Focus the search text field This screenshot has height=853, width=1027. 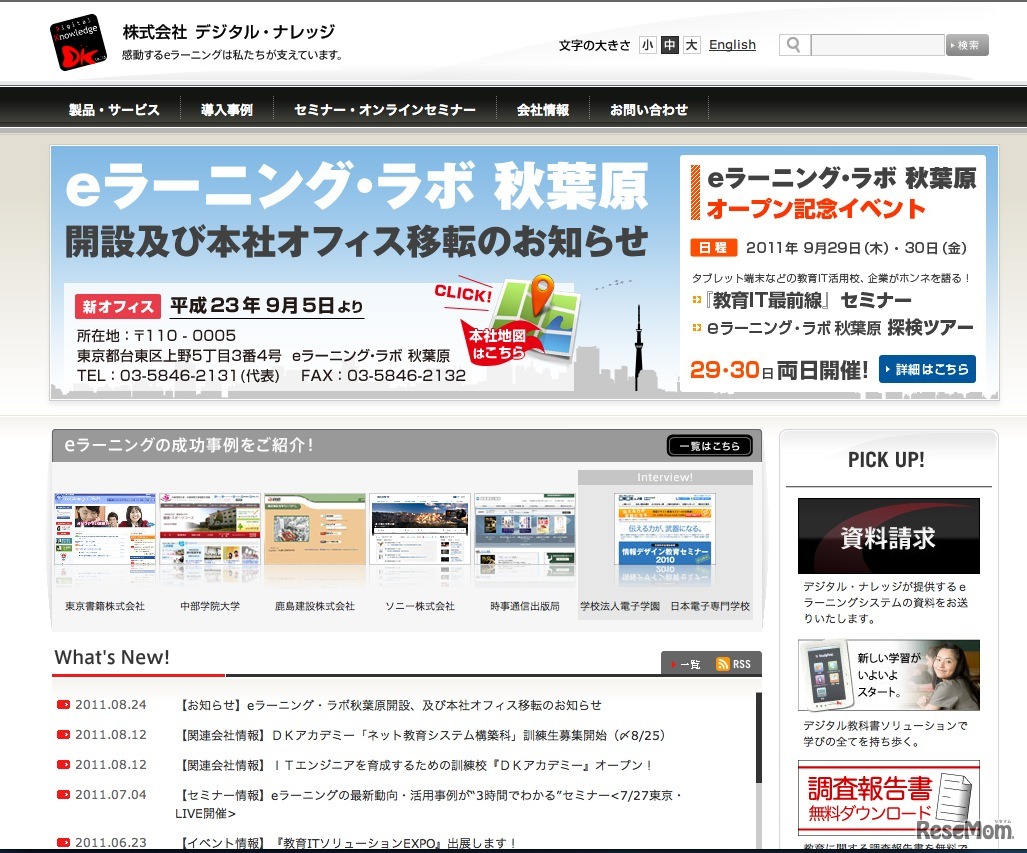(x=878, y=45)
